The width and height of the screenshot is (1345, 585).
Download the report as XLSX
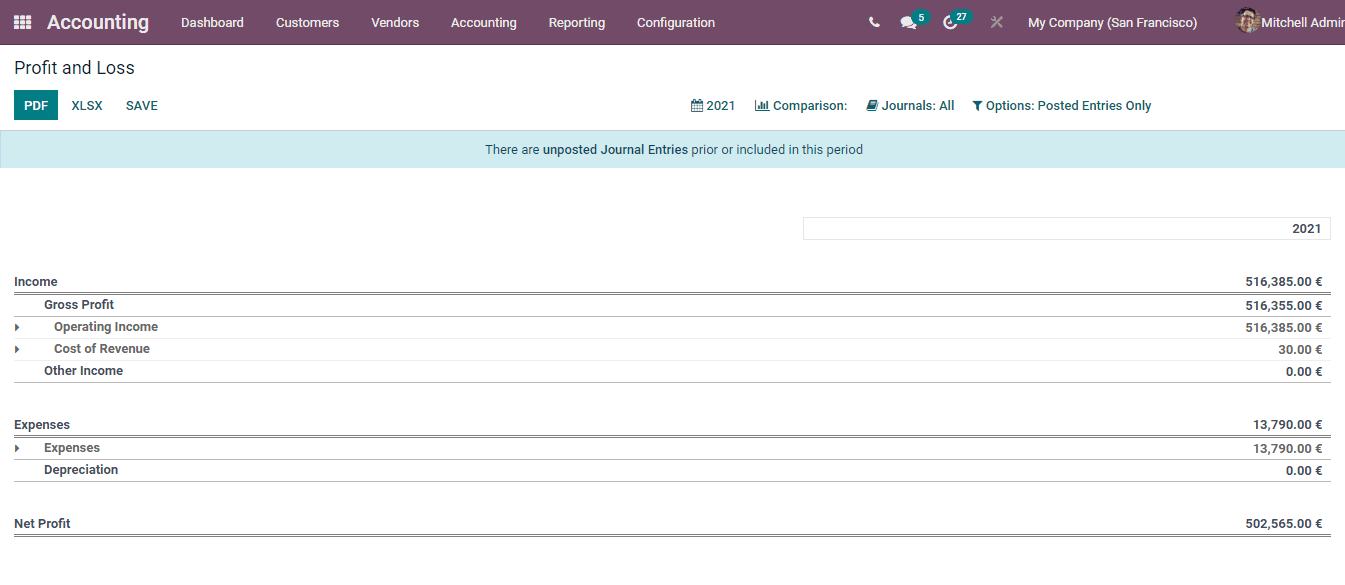(x=87, y=104)
